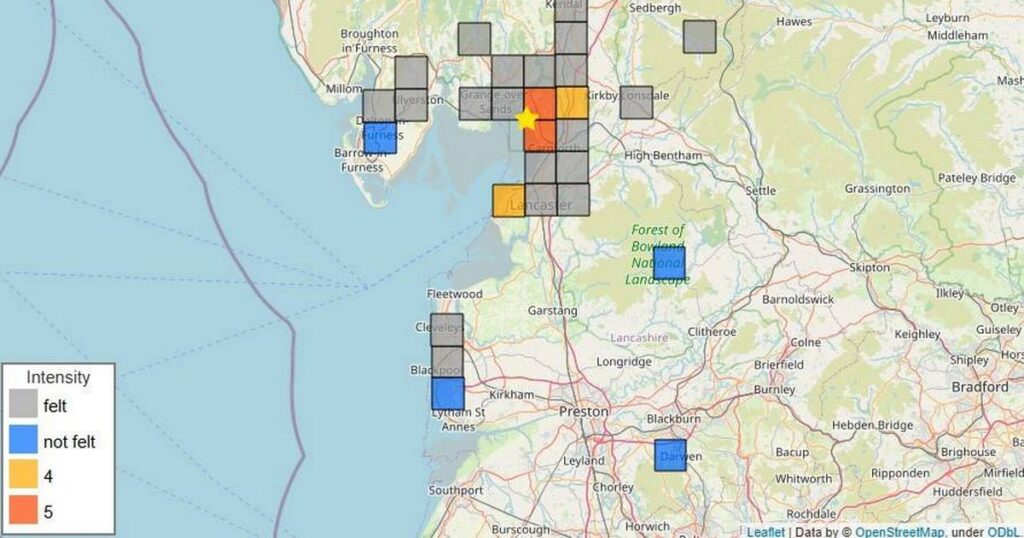Screen dimensions: 1024x538
Task: Click the yellow intensity 4 legend swatch
Action: (x=24, y=476)
